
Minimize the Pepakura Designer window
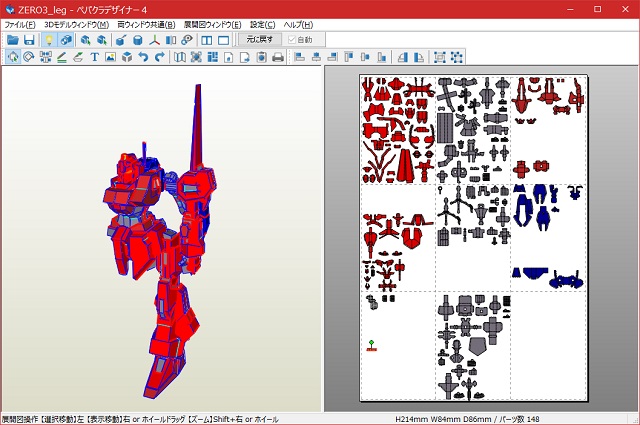pyautogui.click(x=571, y=9)
